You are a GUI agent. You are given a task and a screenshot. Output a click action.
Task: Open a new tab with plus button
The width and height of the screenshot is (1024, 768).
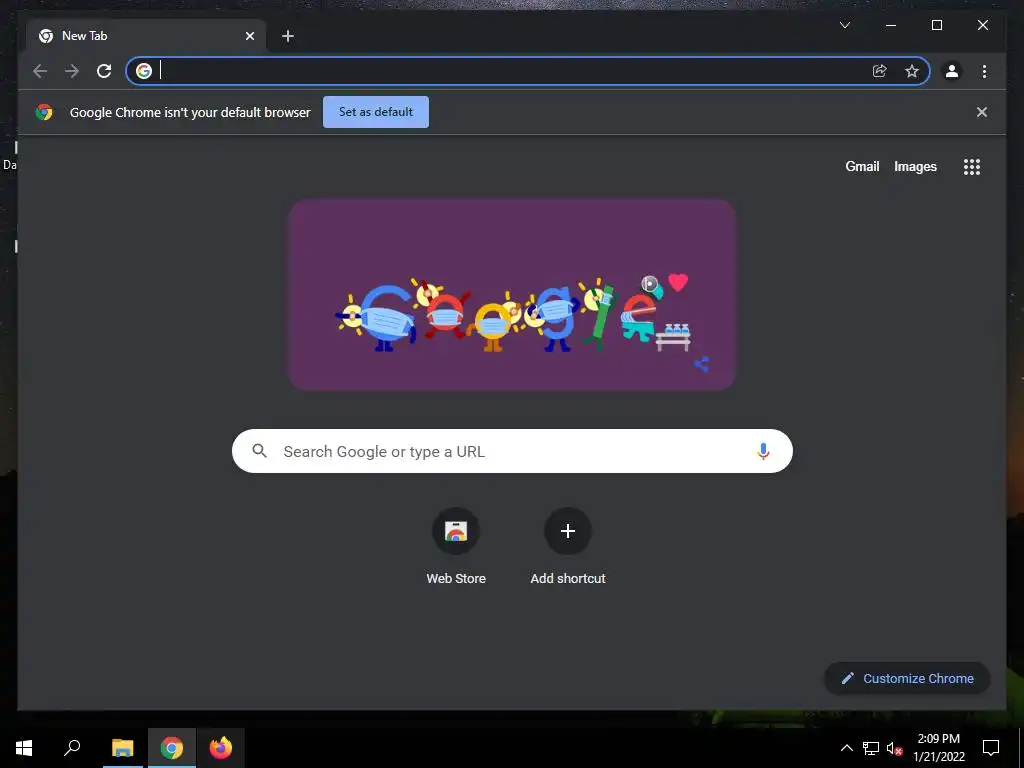(x=288, y=36)
